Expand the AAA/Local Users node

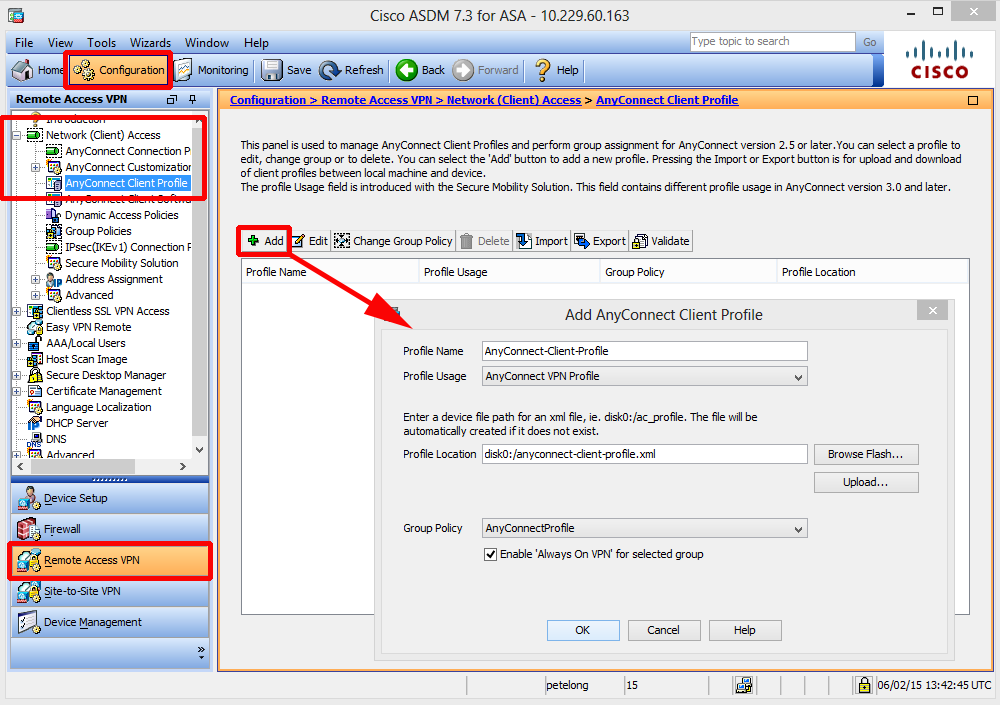point(17,343)
